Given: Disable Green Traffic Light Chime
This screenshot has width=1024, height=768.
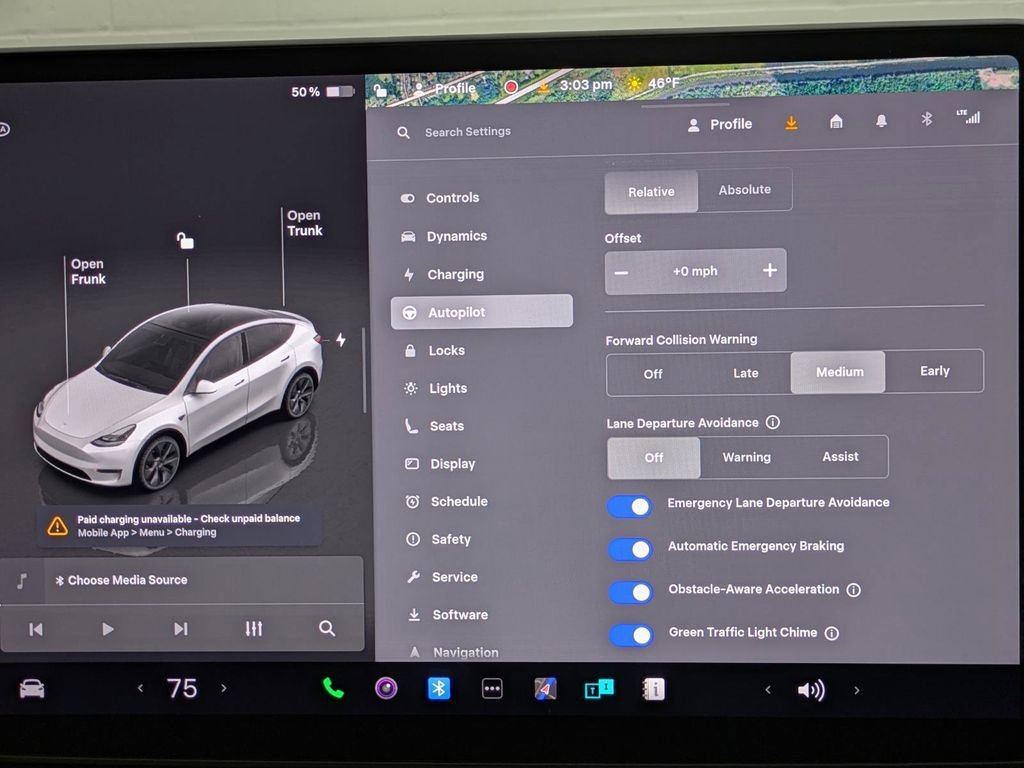Looking at the screenshot, I should 629,636.
